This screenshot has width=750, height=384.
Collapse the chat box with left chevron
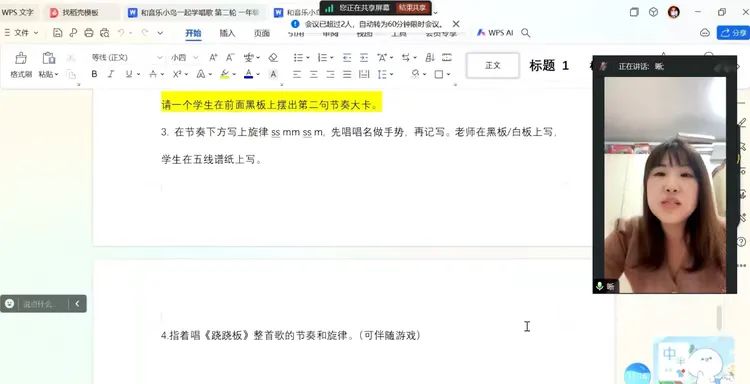click(77, 303)
